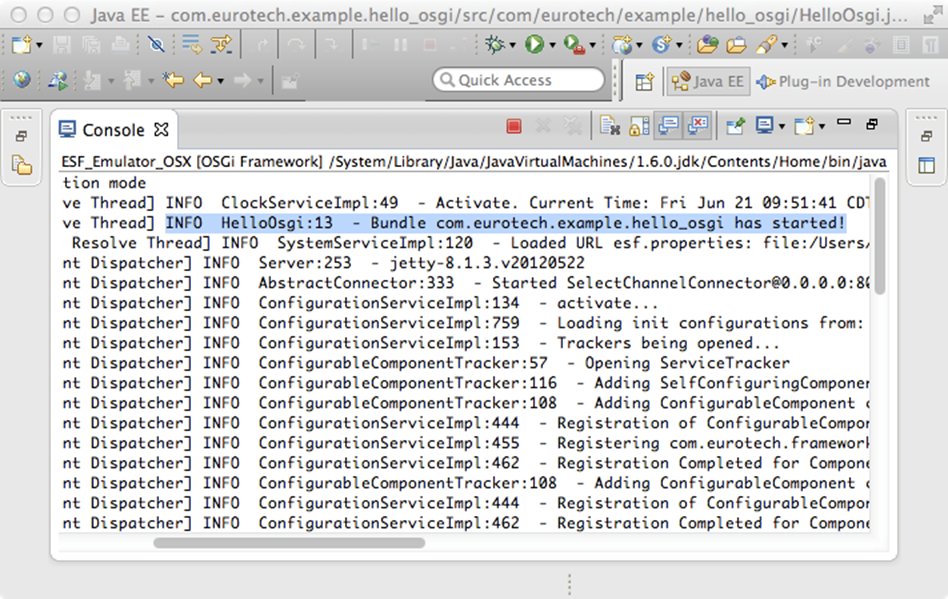Viewport: 948px width, 599px height.
Task: Open the right sidebar outline view icon
Action: (x=926, y=165)
